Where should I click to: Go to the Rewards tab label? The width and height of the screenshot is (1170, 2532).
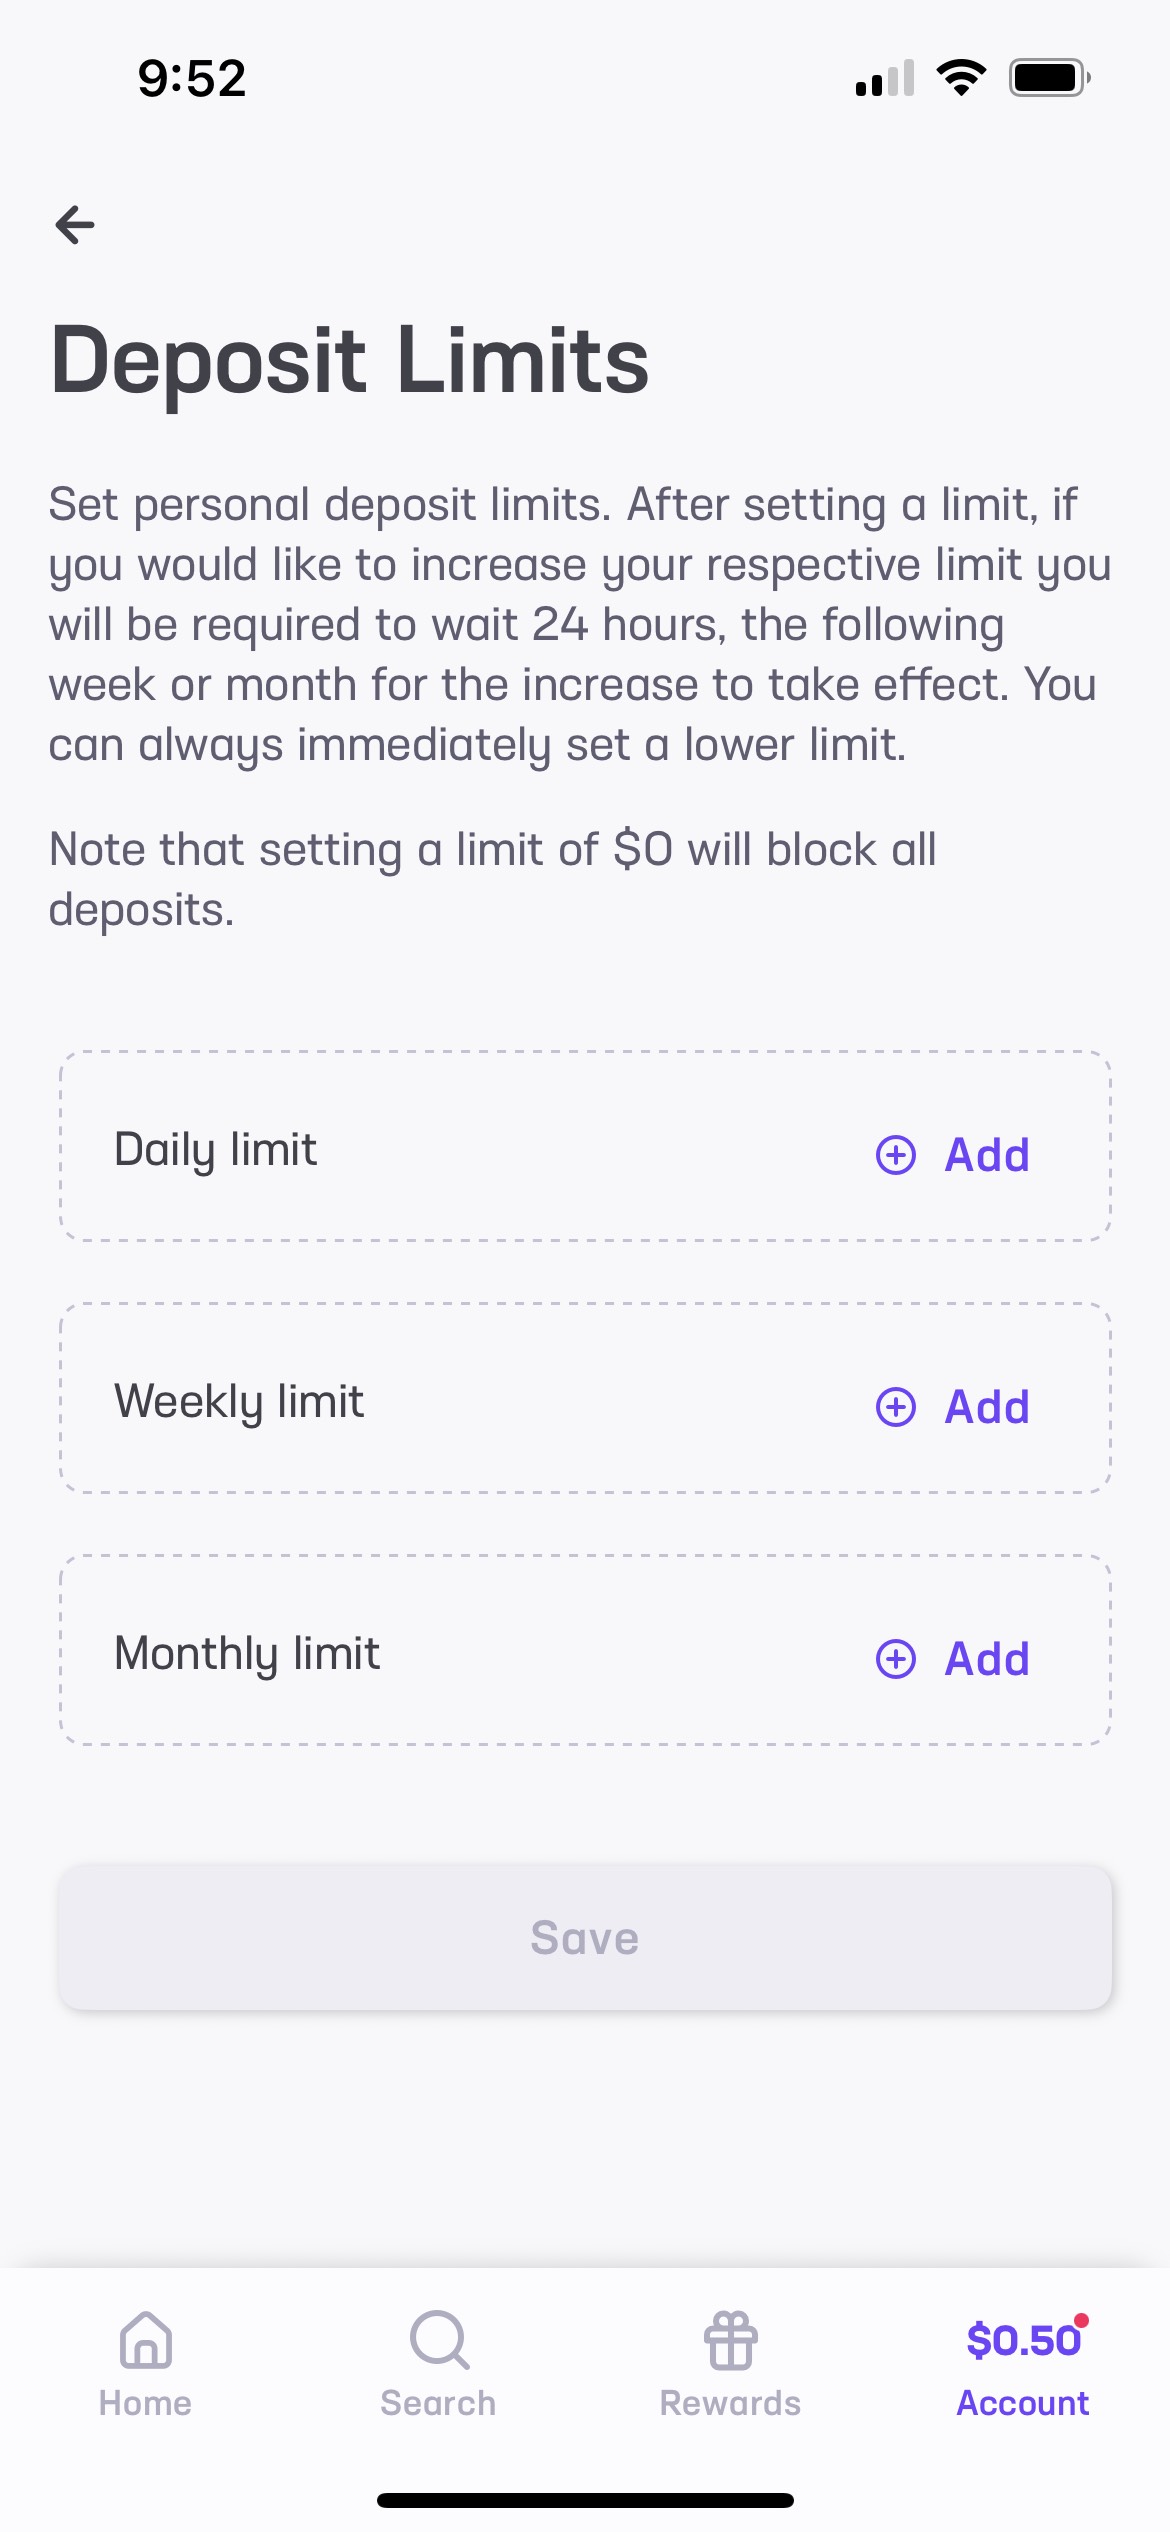tap(731, 2403)
